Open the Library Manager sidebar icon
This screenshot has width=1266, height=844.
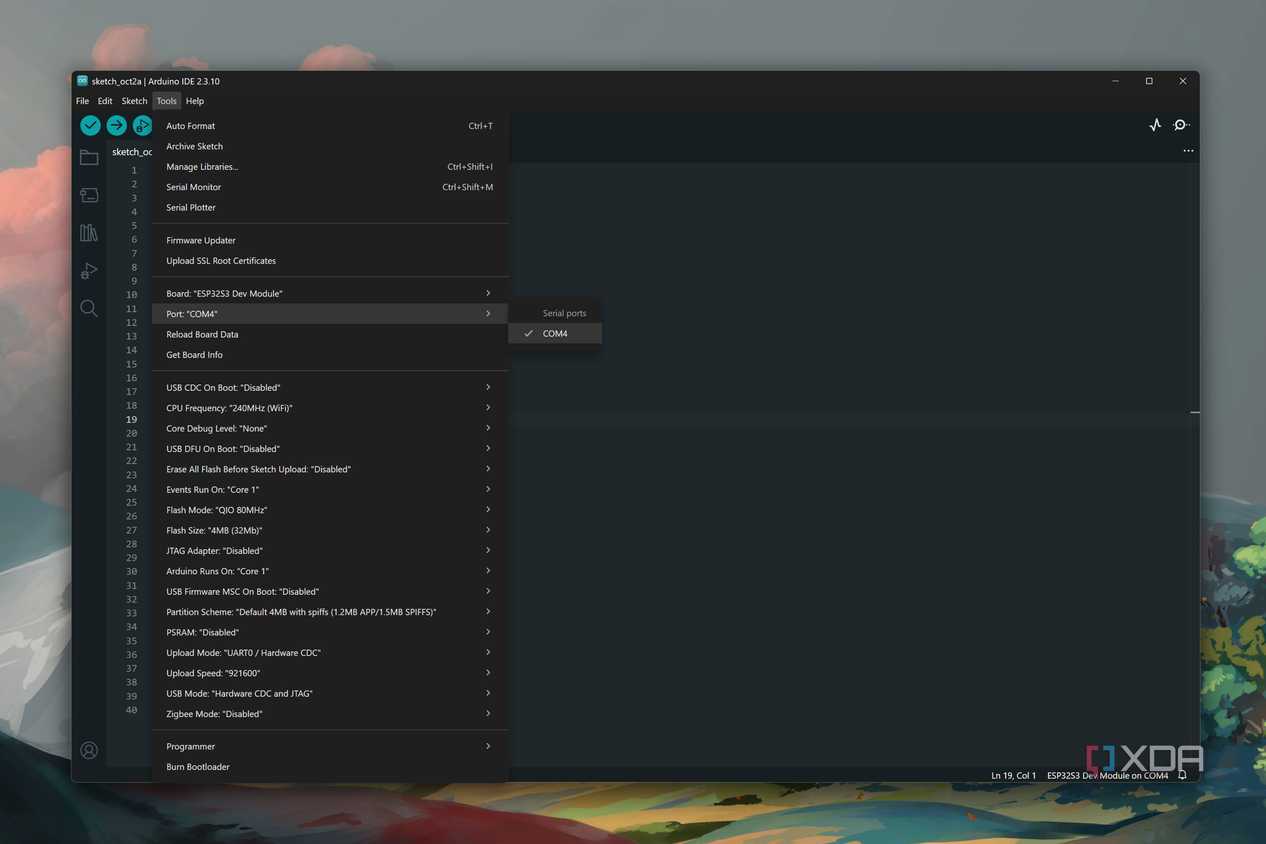89,233
